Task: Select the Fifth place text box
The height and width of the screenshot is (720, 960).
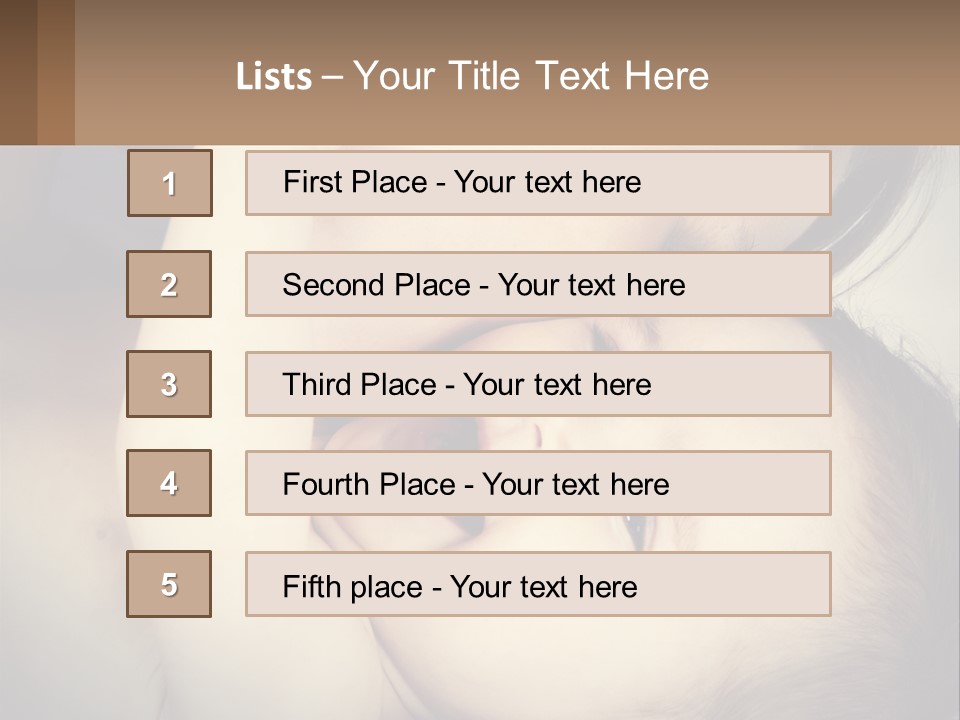Action: tap(538, 584)
